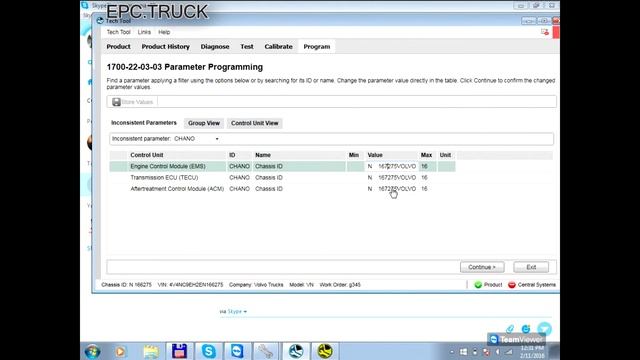The height and width of the screenshot is (360, 640).
Task: Open the Skype dropdown link below Tech Tool
Action: point(237,311)
